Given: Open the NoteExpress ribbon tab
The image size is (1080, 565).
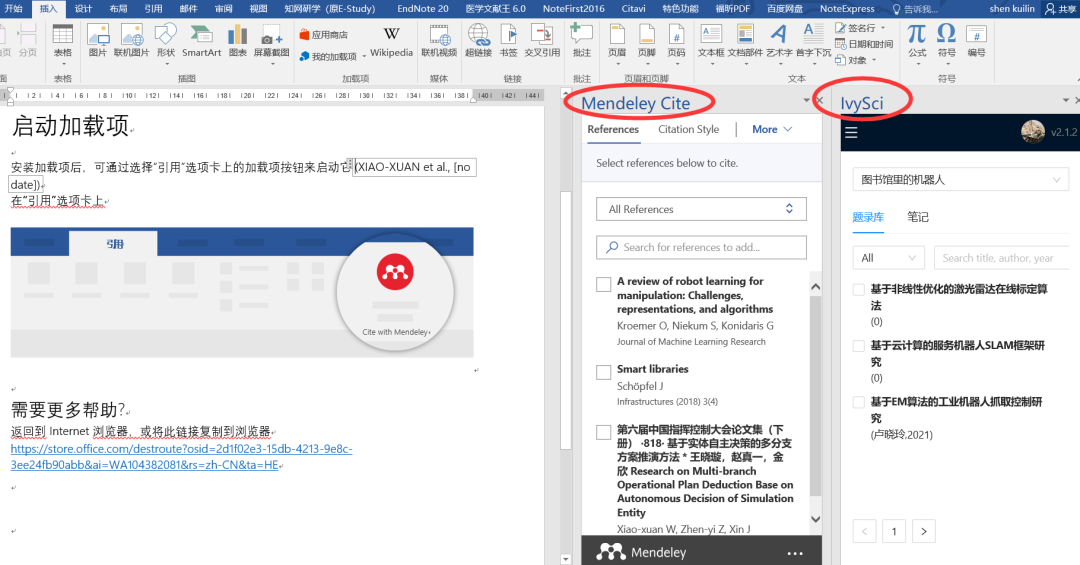Looking at the screenshot, I should (847, 8).
